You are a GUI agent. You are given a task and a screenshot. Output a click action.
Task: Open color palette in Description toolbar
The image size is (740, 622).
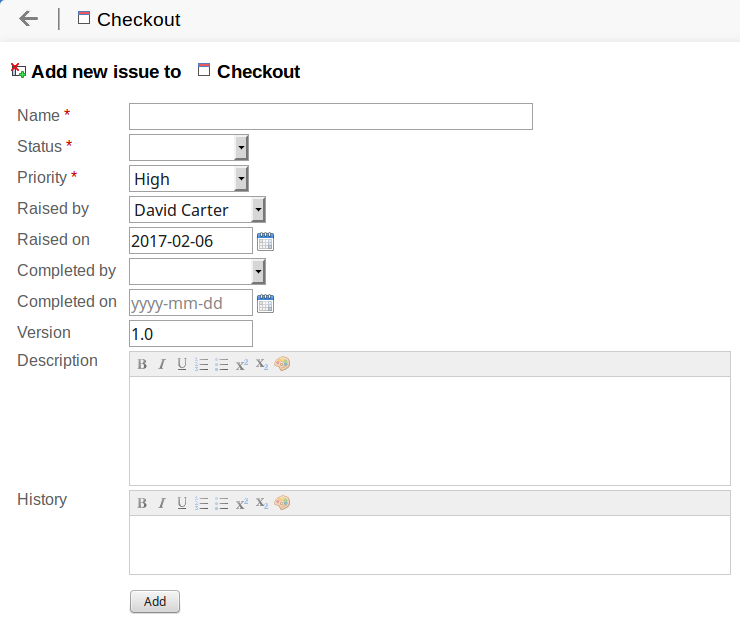pyautogui.click(x=282, y=364)
